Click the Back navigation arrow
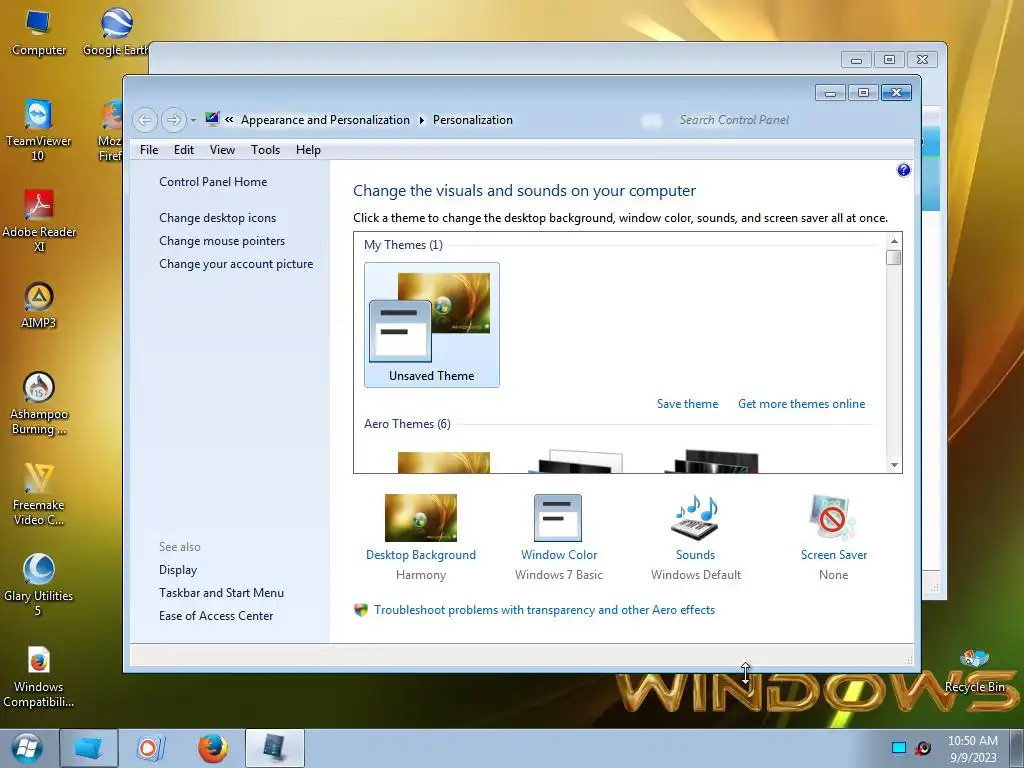This screenshot has width=1024, height=768. 145,120
